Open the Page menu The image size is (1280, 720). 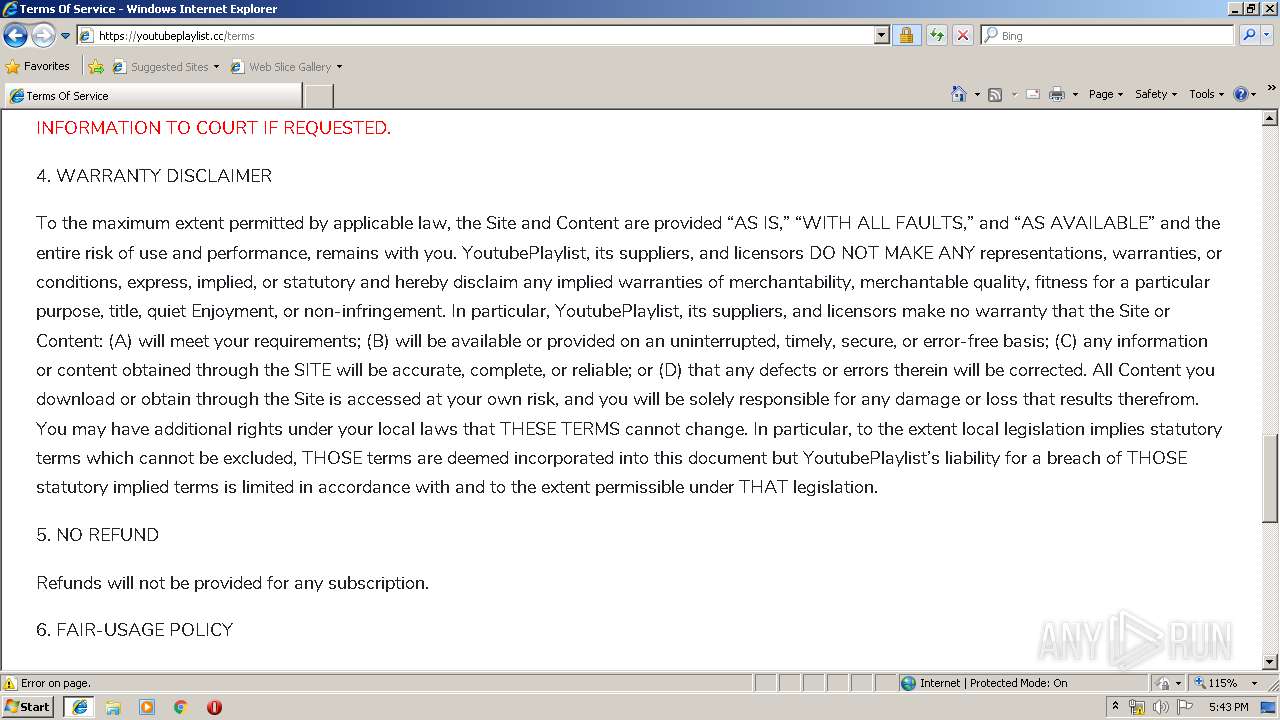tap(1106, 94)
